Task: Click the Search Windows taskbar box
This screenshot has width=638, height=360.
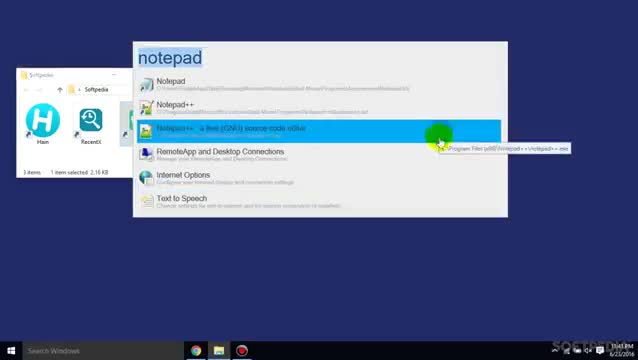Action: pyautogui.click(x=103, y=351)
